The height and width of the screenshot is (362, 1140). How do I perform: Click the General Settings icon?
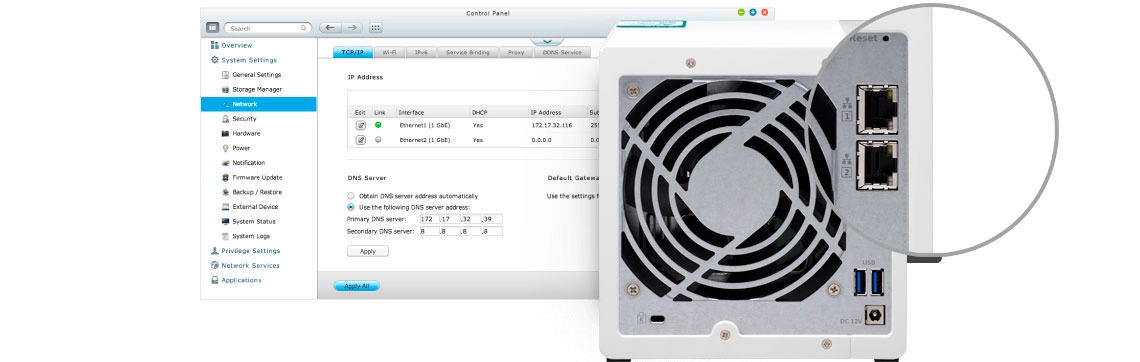coord(225,75)
